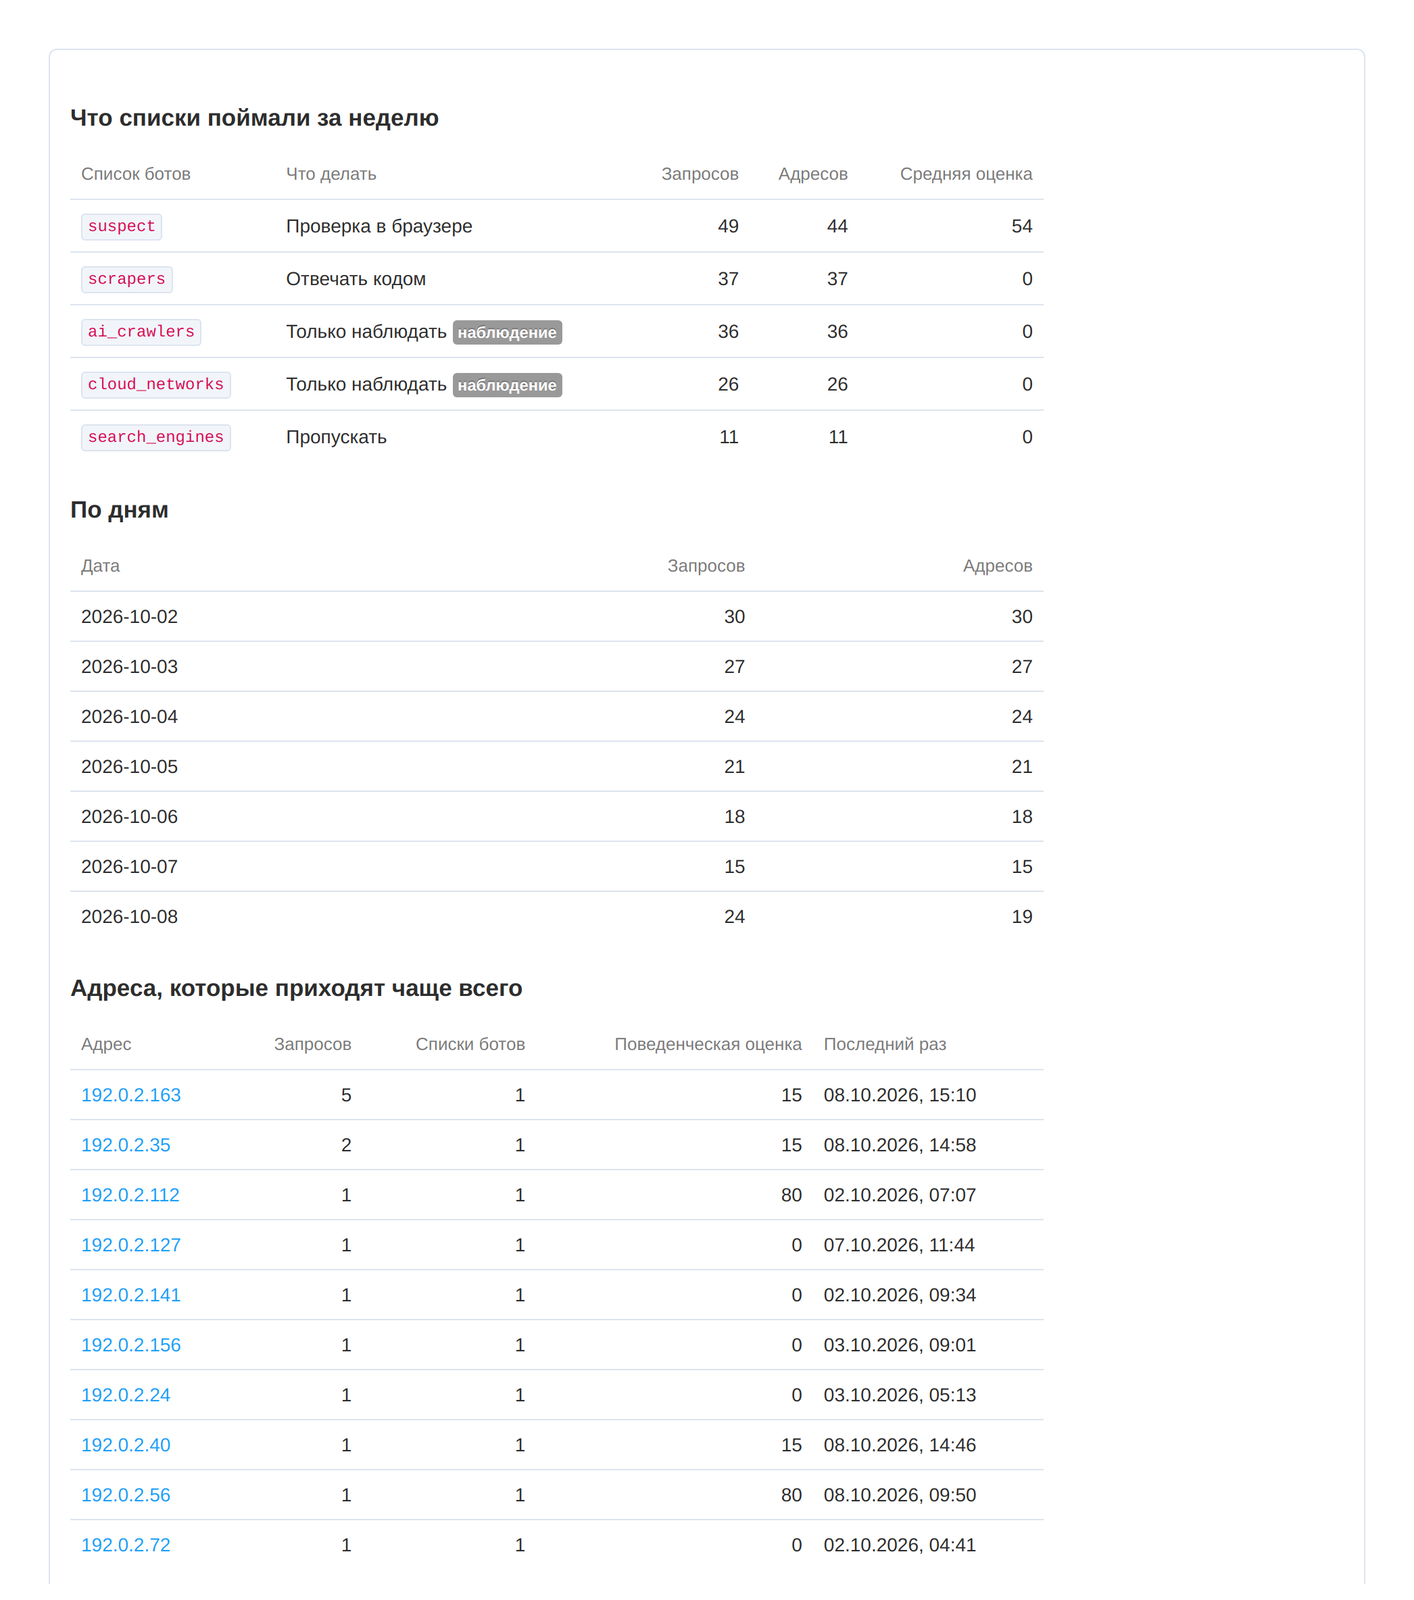Click the «Списки ботов» column header
Image resolution: width=1414 pixels, height=1600 pixels.
point(470,1044)
